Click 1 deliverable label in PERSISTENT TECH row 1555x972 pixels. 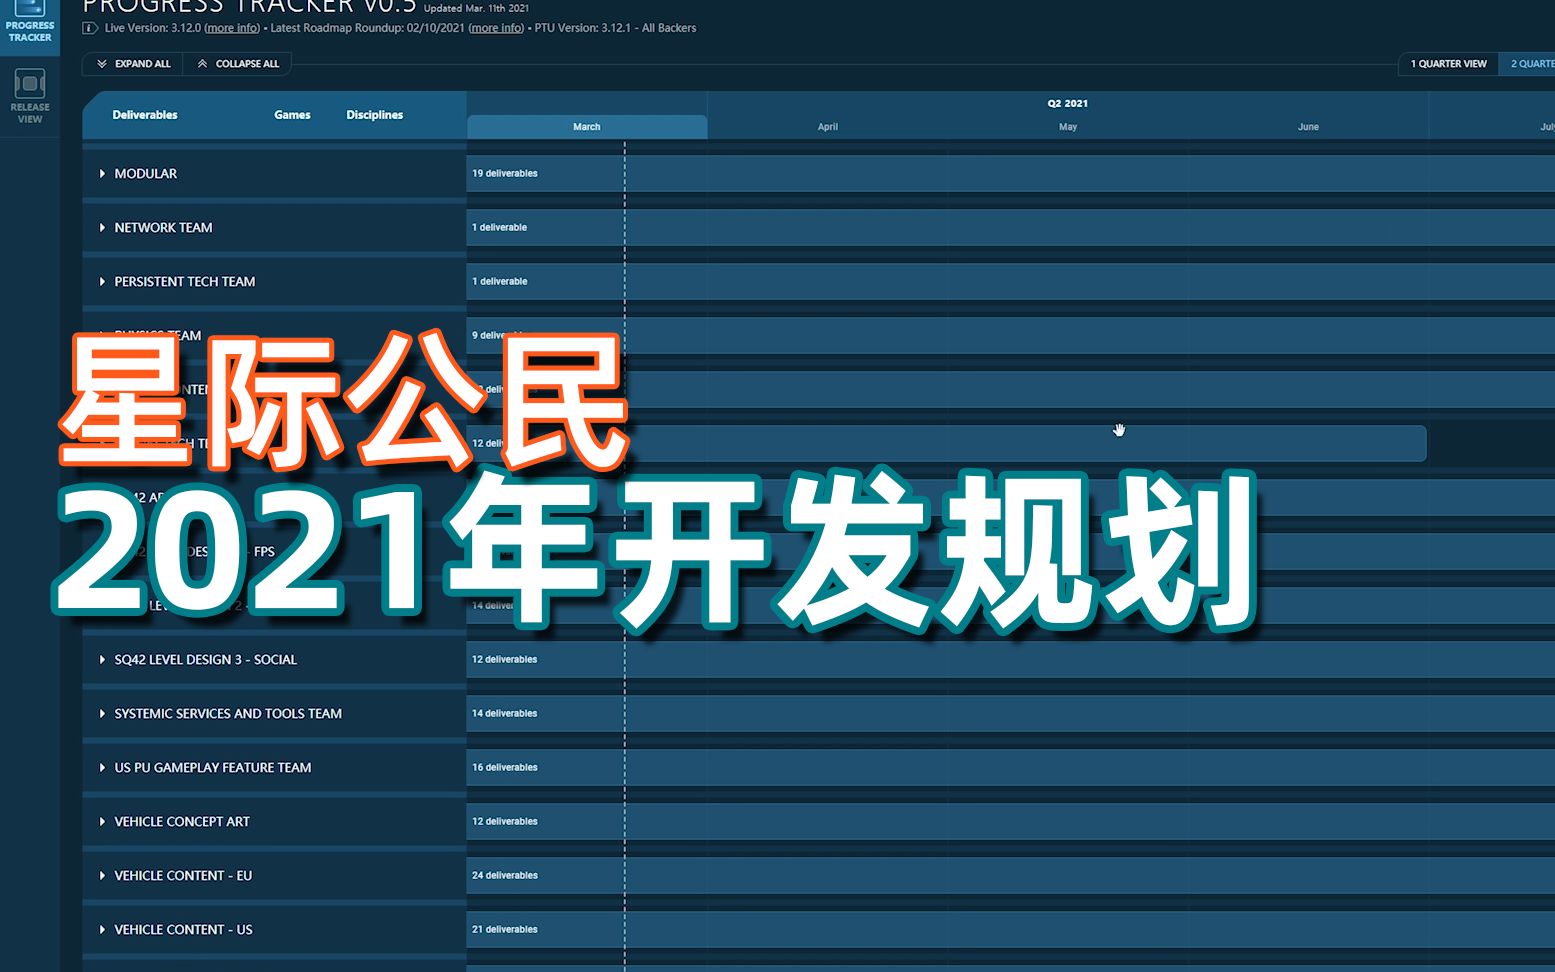tap(500, 282)
